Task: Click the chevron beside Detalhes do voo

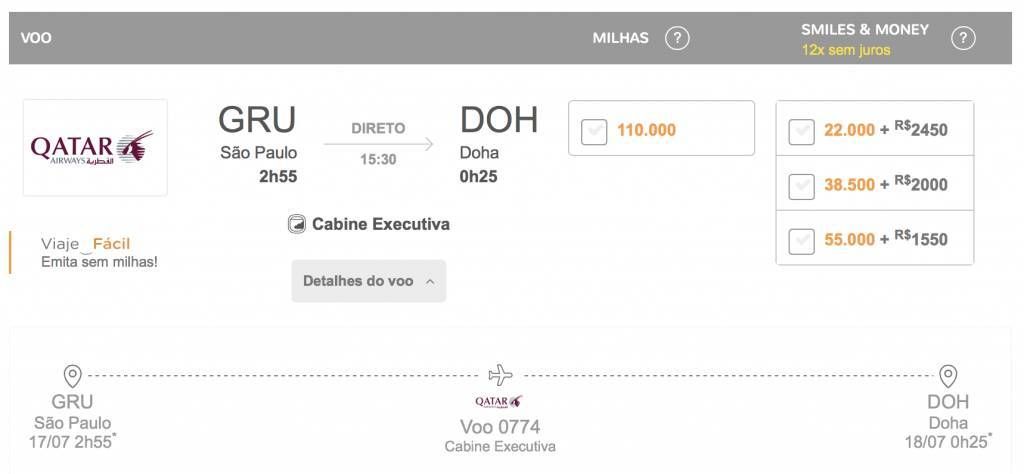Action: tap(430, 282)
